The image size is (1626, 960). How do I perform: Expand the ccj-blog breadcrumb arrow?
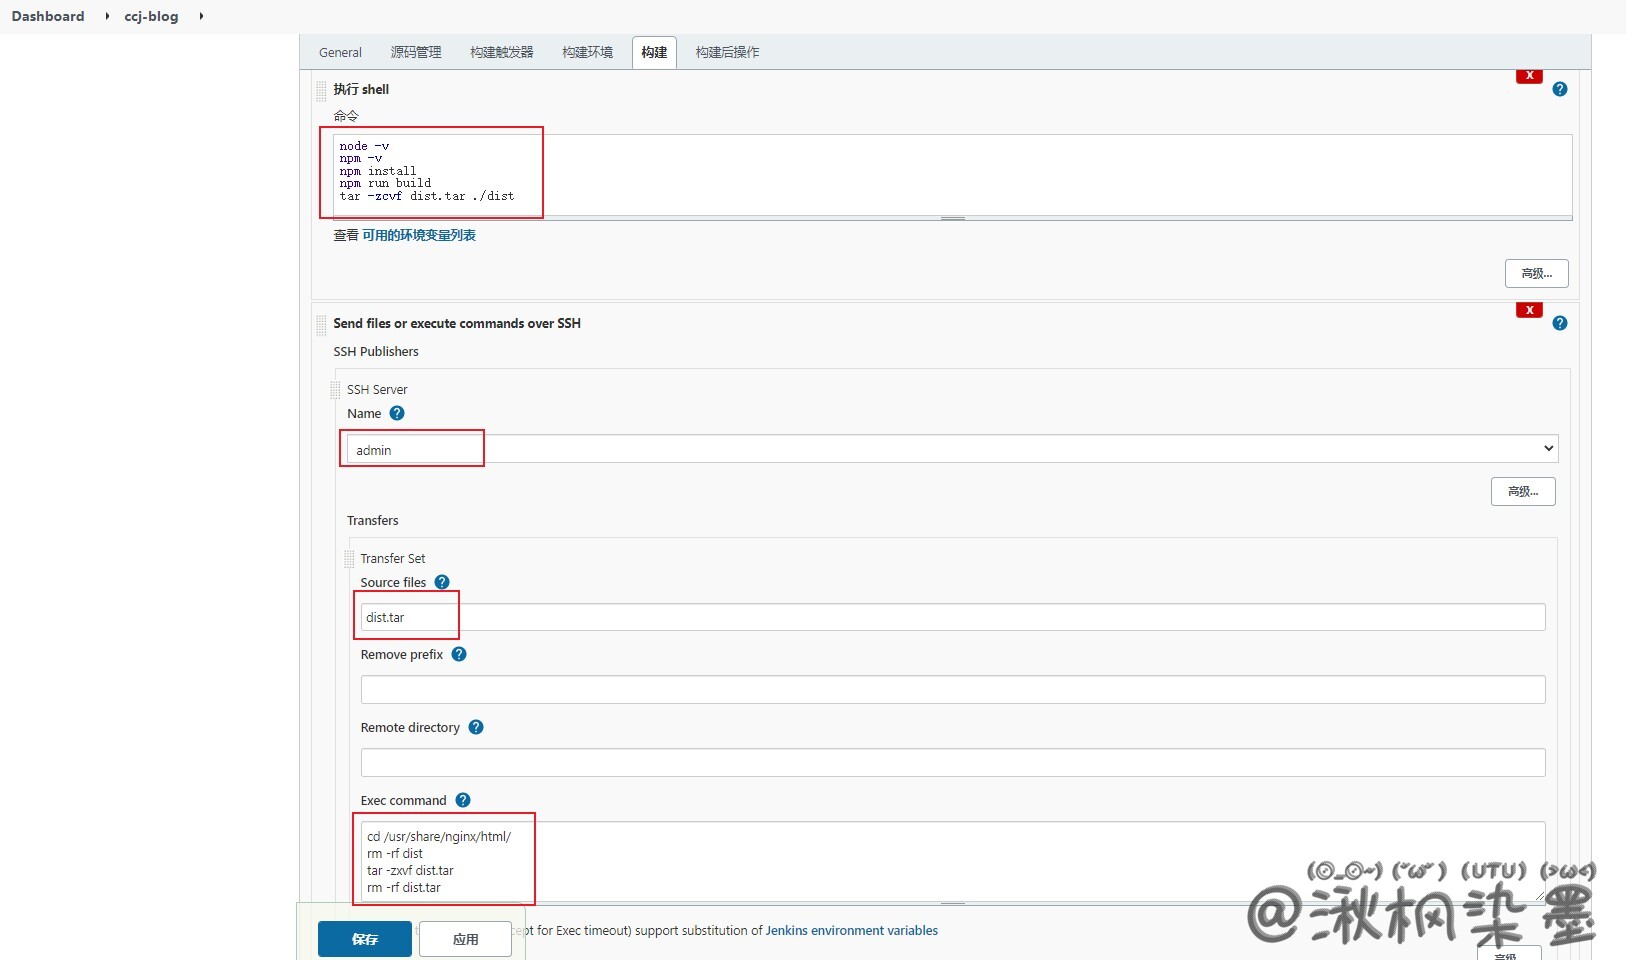click(x=201, y=16)
